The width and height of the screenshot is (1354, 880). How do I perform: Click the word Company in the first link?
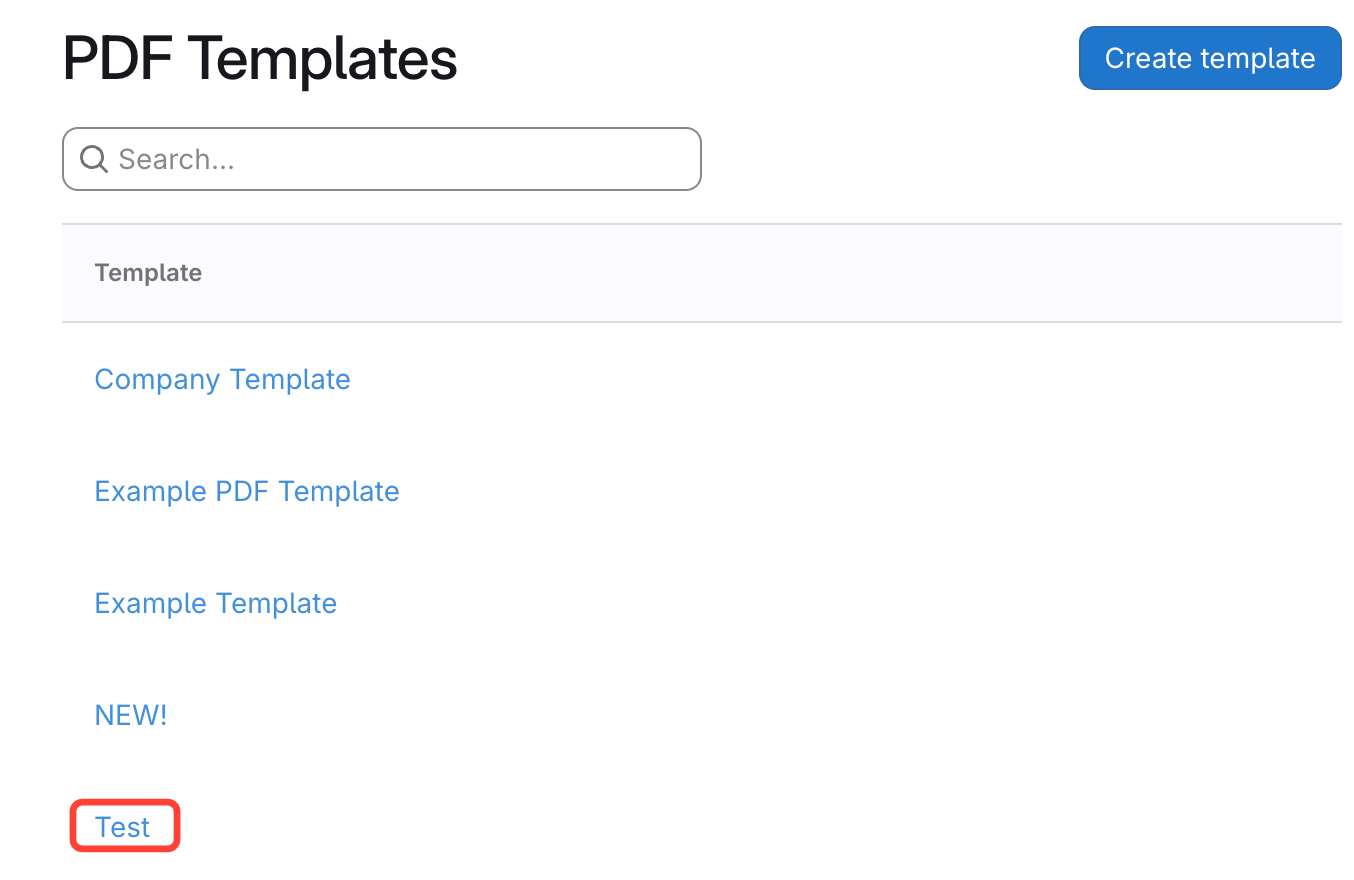157,380
